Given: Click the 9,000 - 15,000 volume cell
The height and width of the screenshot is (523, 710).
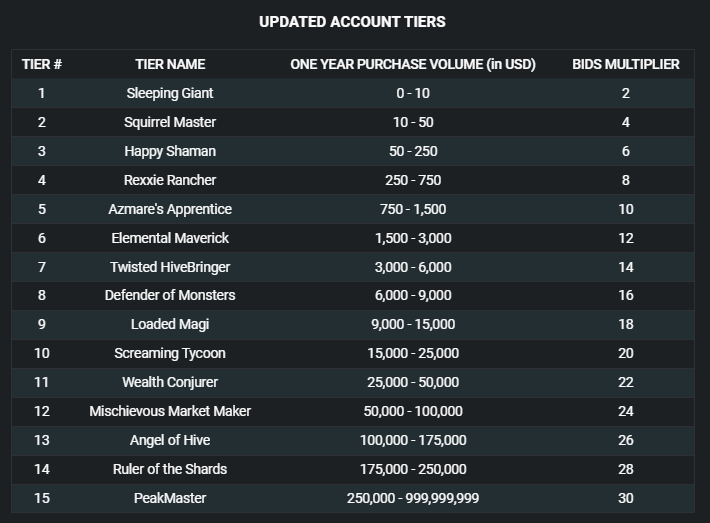Looking at the screenshot, I should tap(413, 324).
